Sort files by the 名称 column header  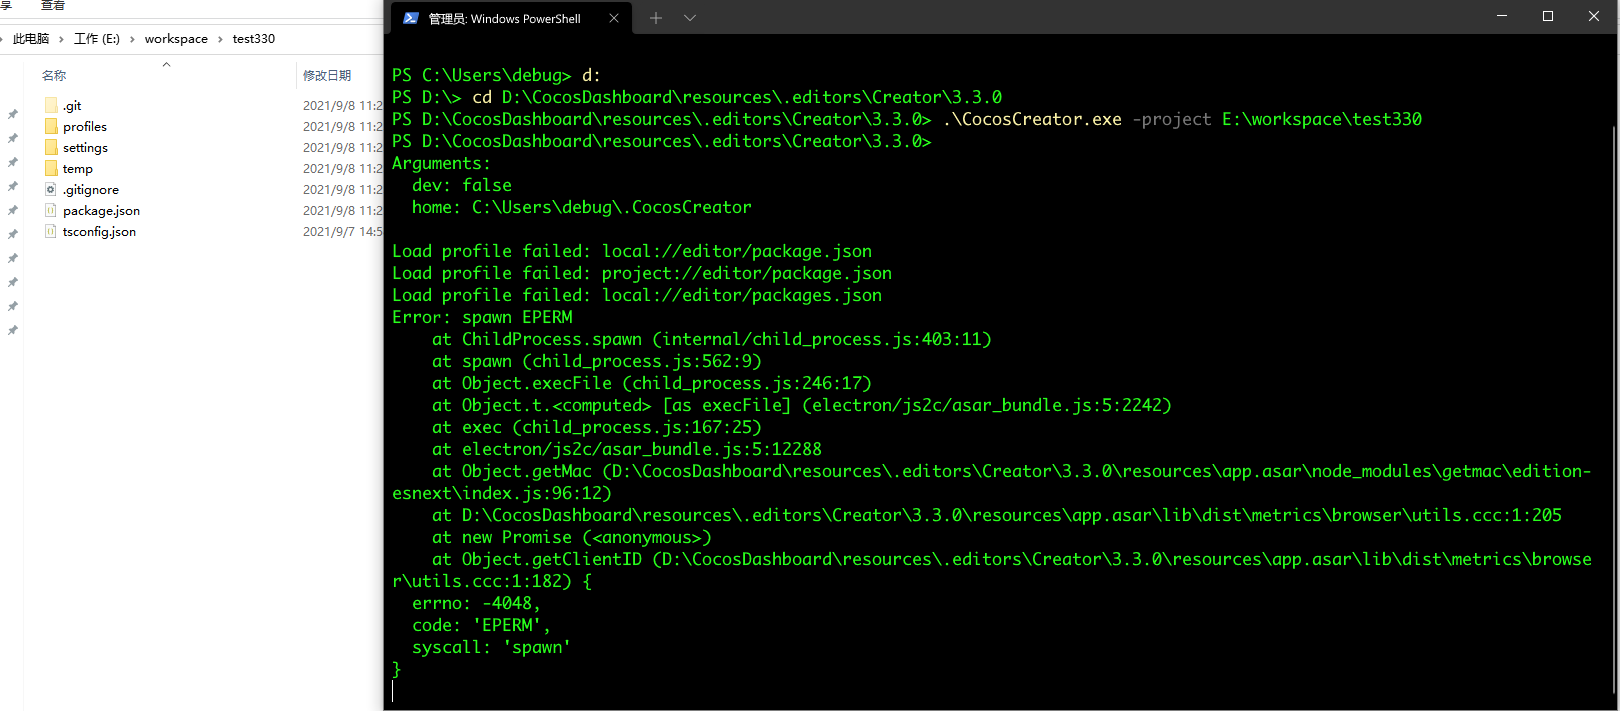coord(54,76)
